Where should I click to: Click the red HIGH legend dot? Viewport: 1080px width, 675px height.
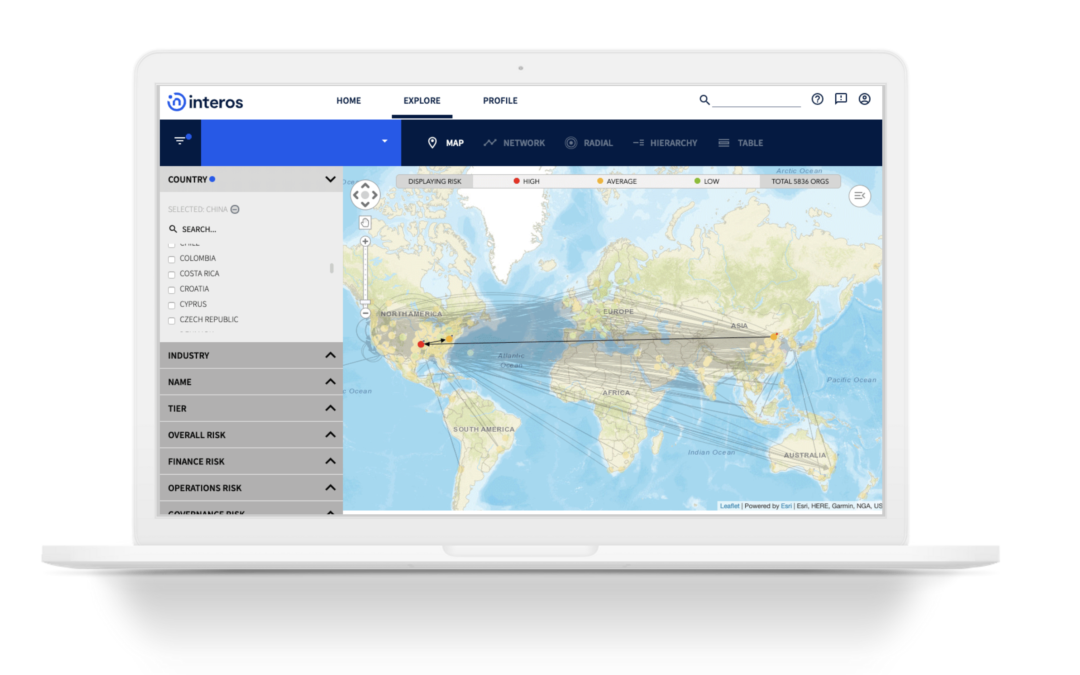pos(516,181)
